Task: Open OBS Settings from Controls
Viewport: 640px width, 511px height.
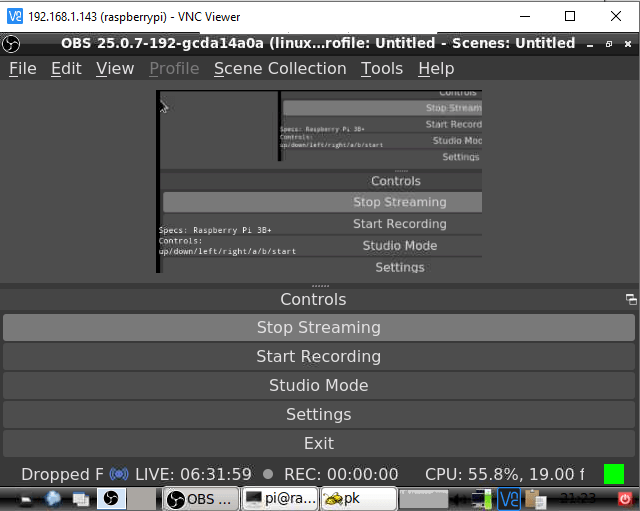Action: coord(319,414)
